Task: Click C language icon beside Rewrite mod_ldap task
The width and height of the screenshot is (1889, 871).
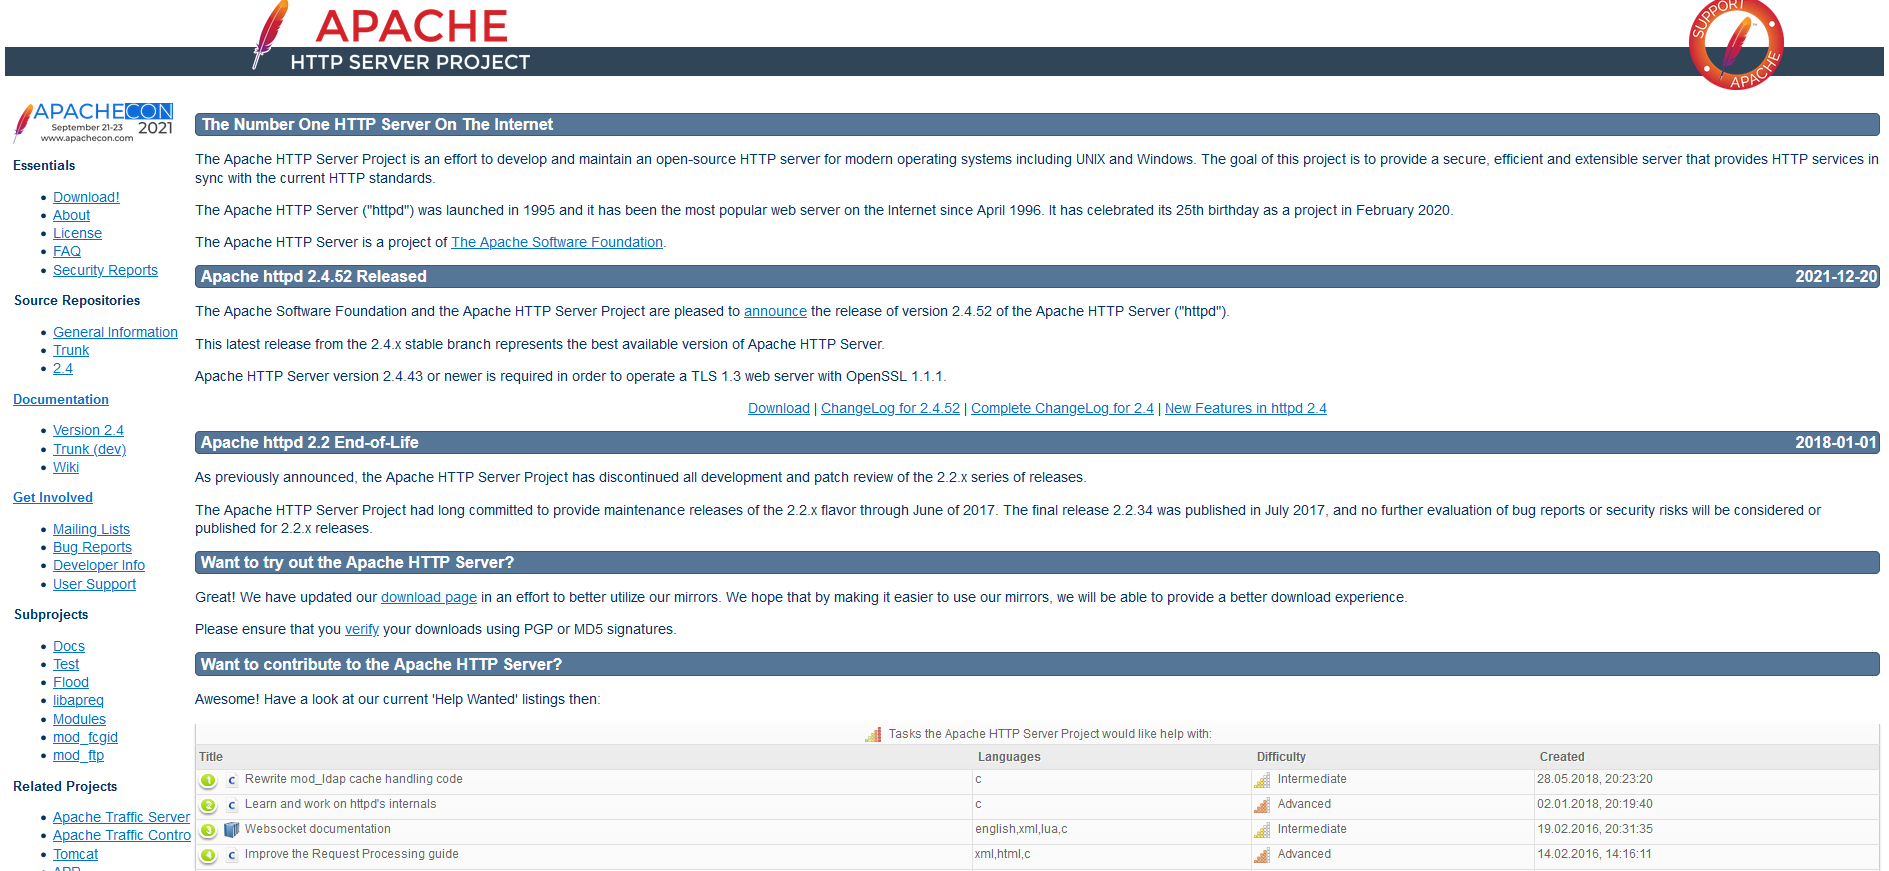Action: [x=232, y=780]
